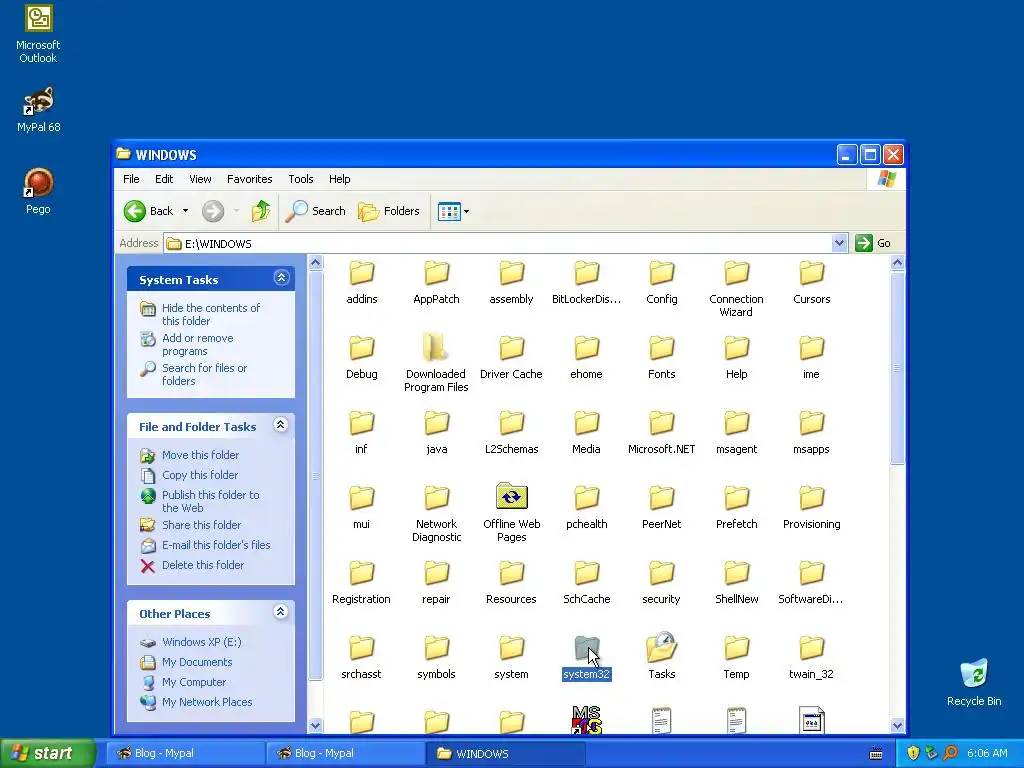Click Move this folder
The width and height of the screenshot is (1024, 768).
coord(200,455)
